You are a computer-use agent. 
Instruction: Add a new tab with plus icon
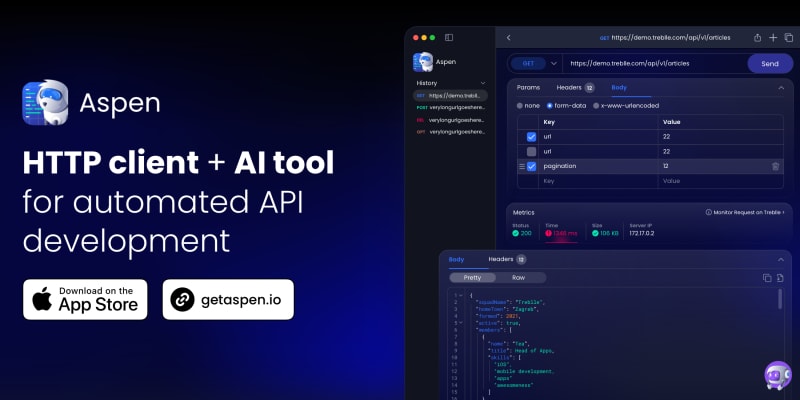(x=773, y=38)
